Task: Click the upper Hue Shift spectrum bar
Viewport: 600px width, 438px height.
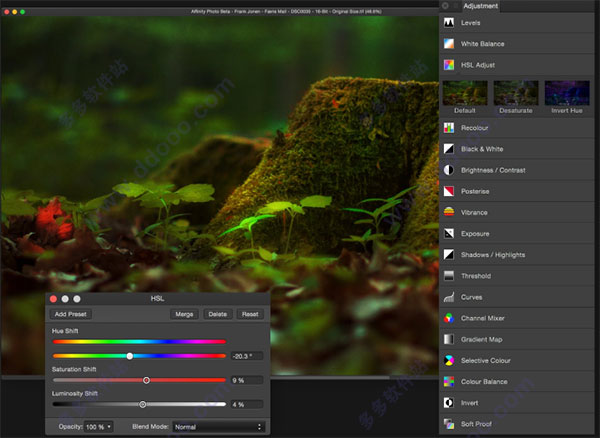Action: (139, 342)
